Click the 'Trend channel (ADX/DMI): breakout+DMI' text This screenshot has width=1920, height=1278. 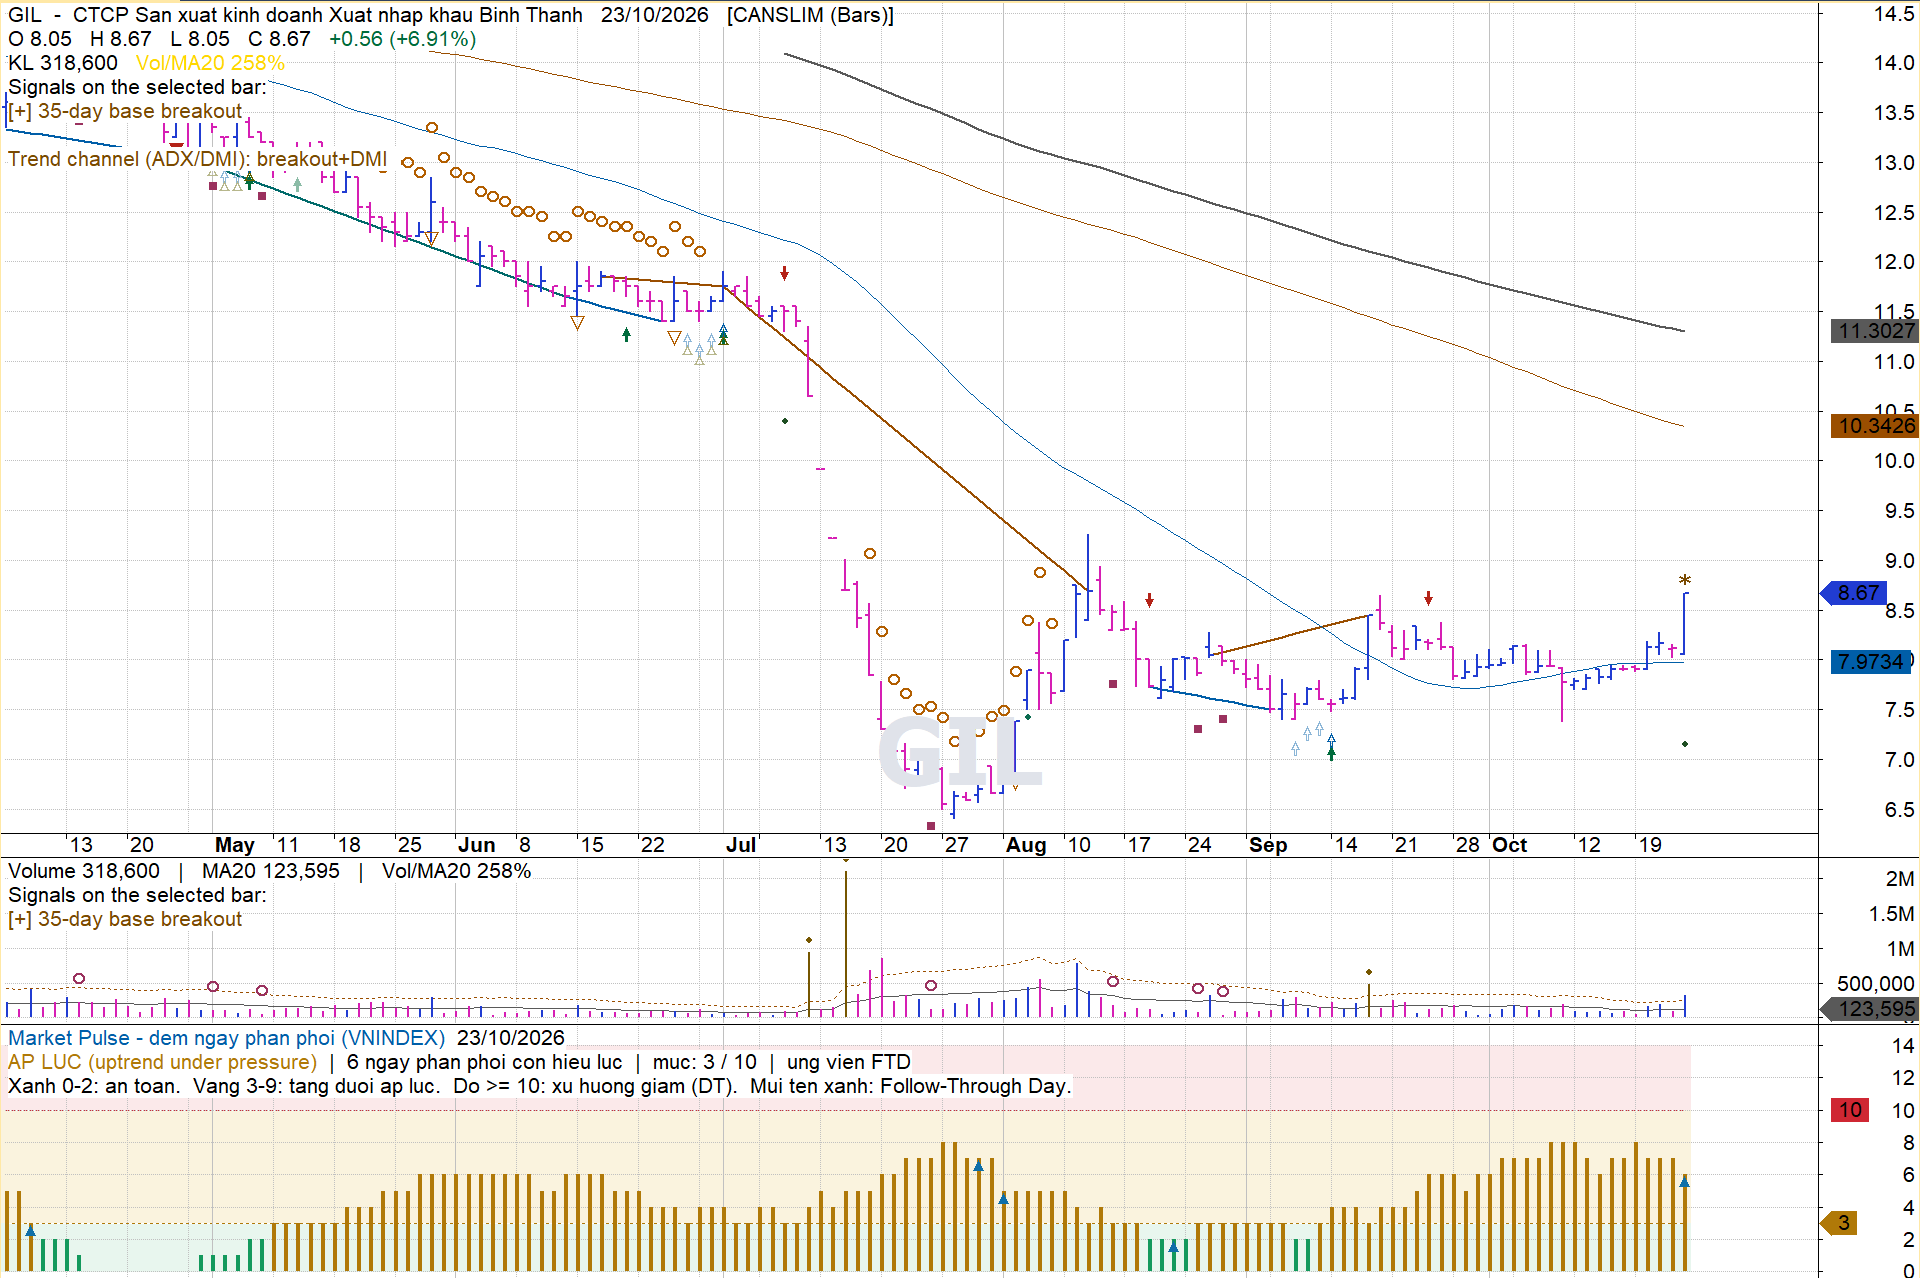197,159
